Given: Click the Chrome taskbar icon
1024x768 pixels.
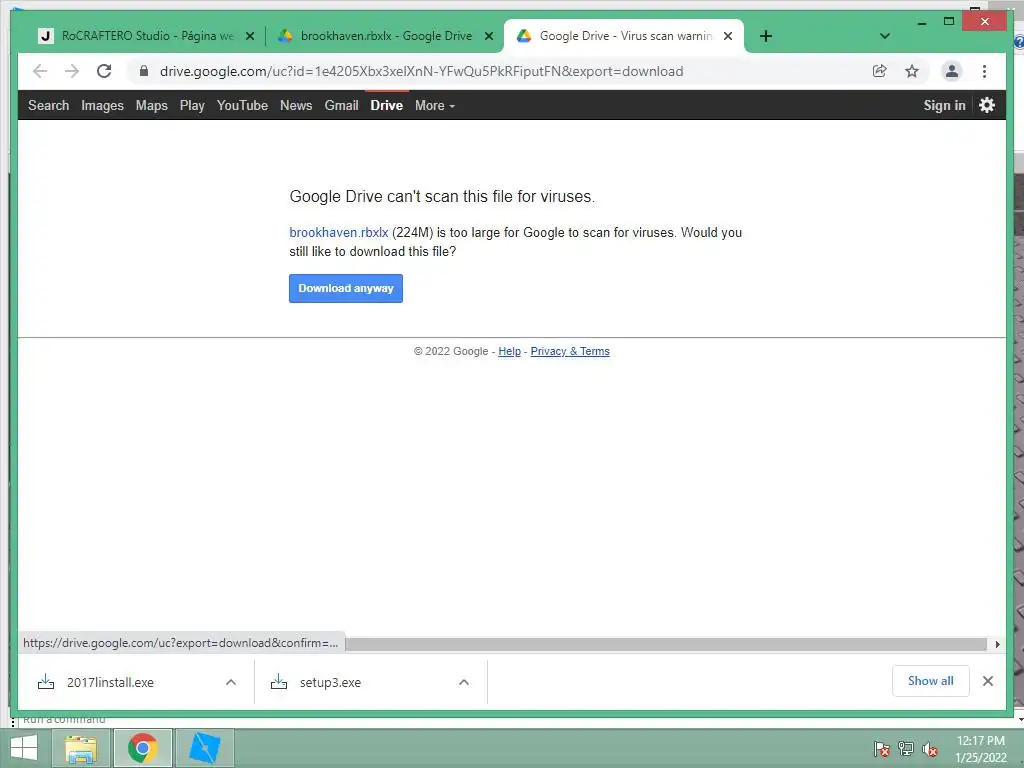Looking at the screenshot, I should (143, 748).
